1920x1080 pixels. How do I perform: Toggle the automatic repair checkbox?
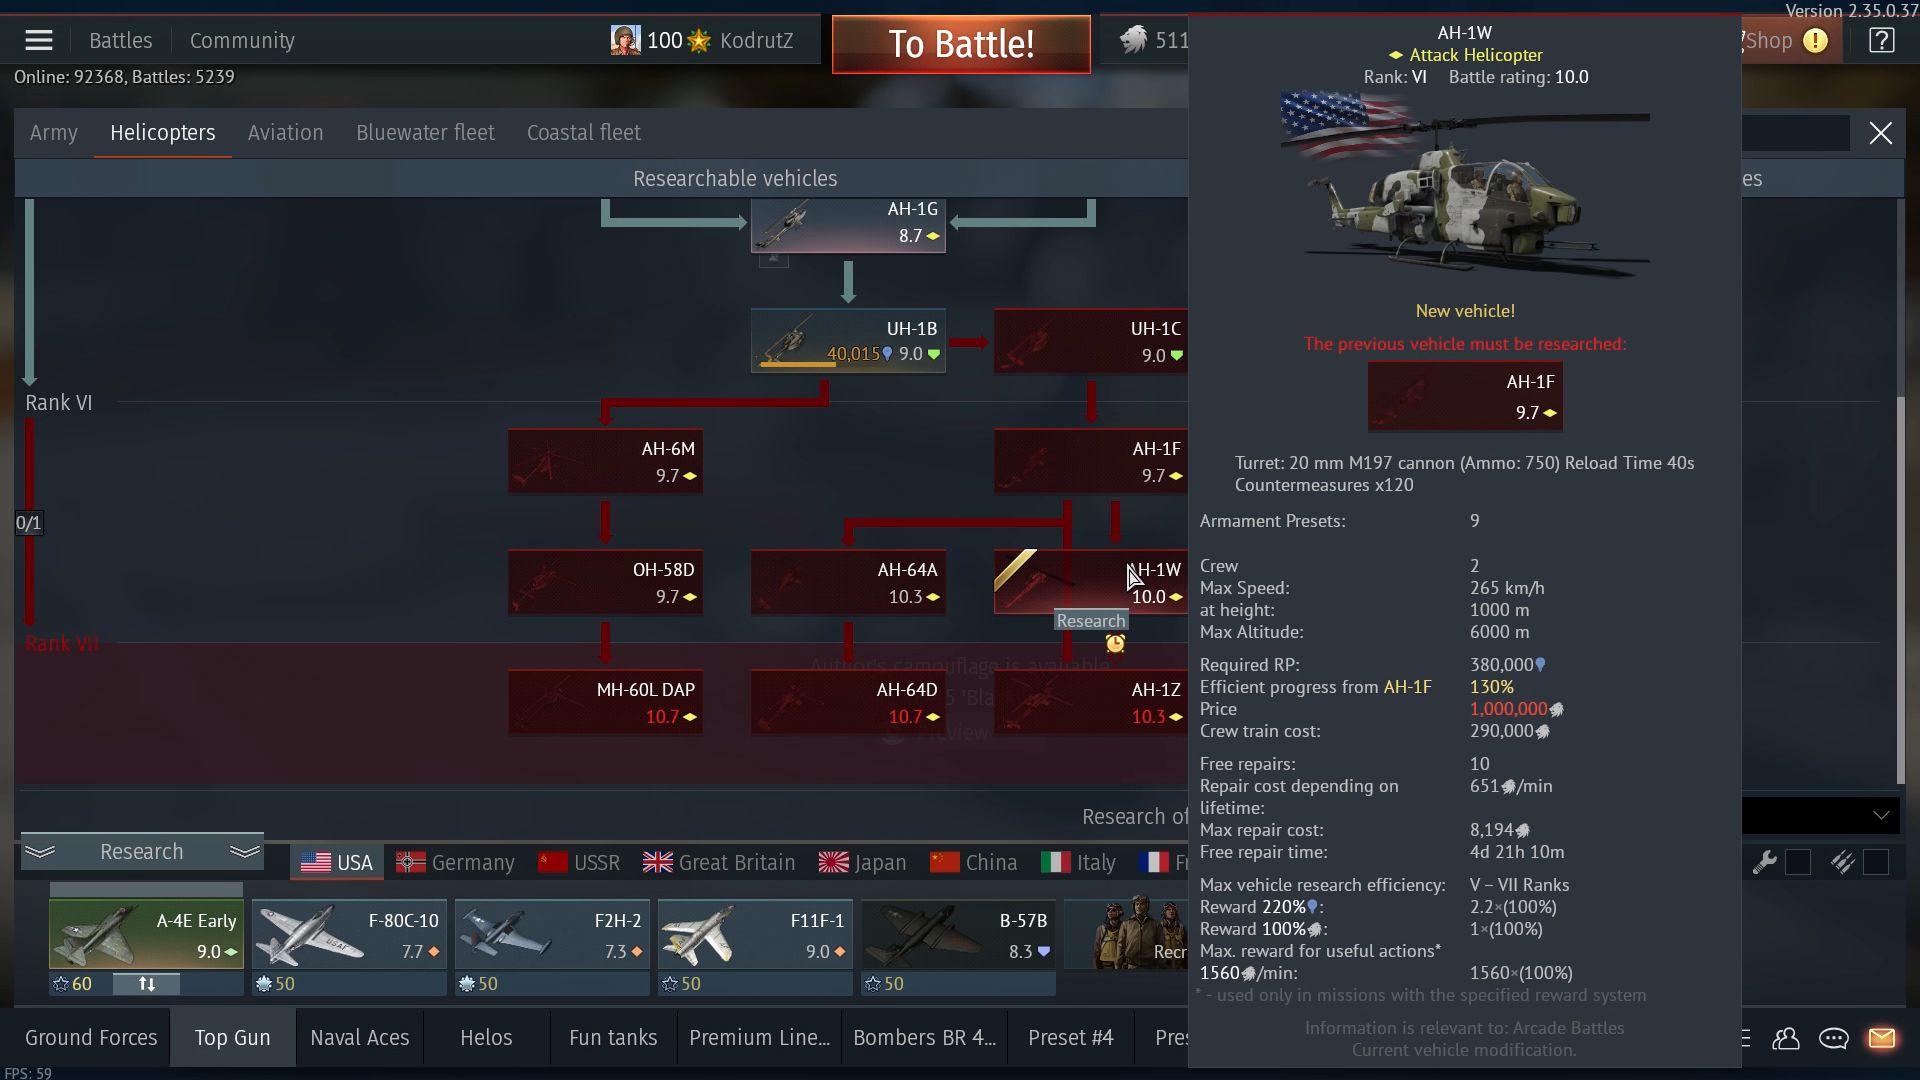pyautogui.click(x=1798, y=862)
